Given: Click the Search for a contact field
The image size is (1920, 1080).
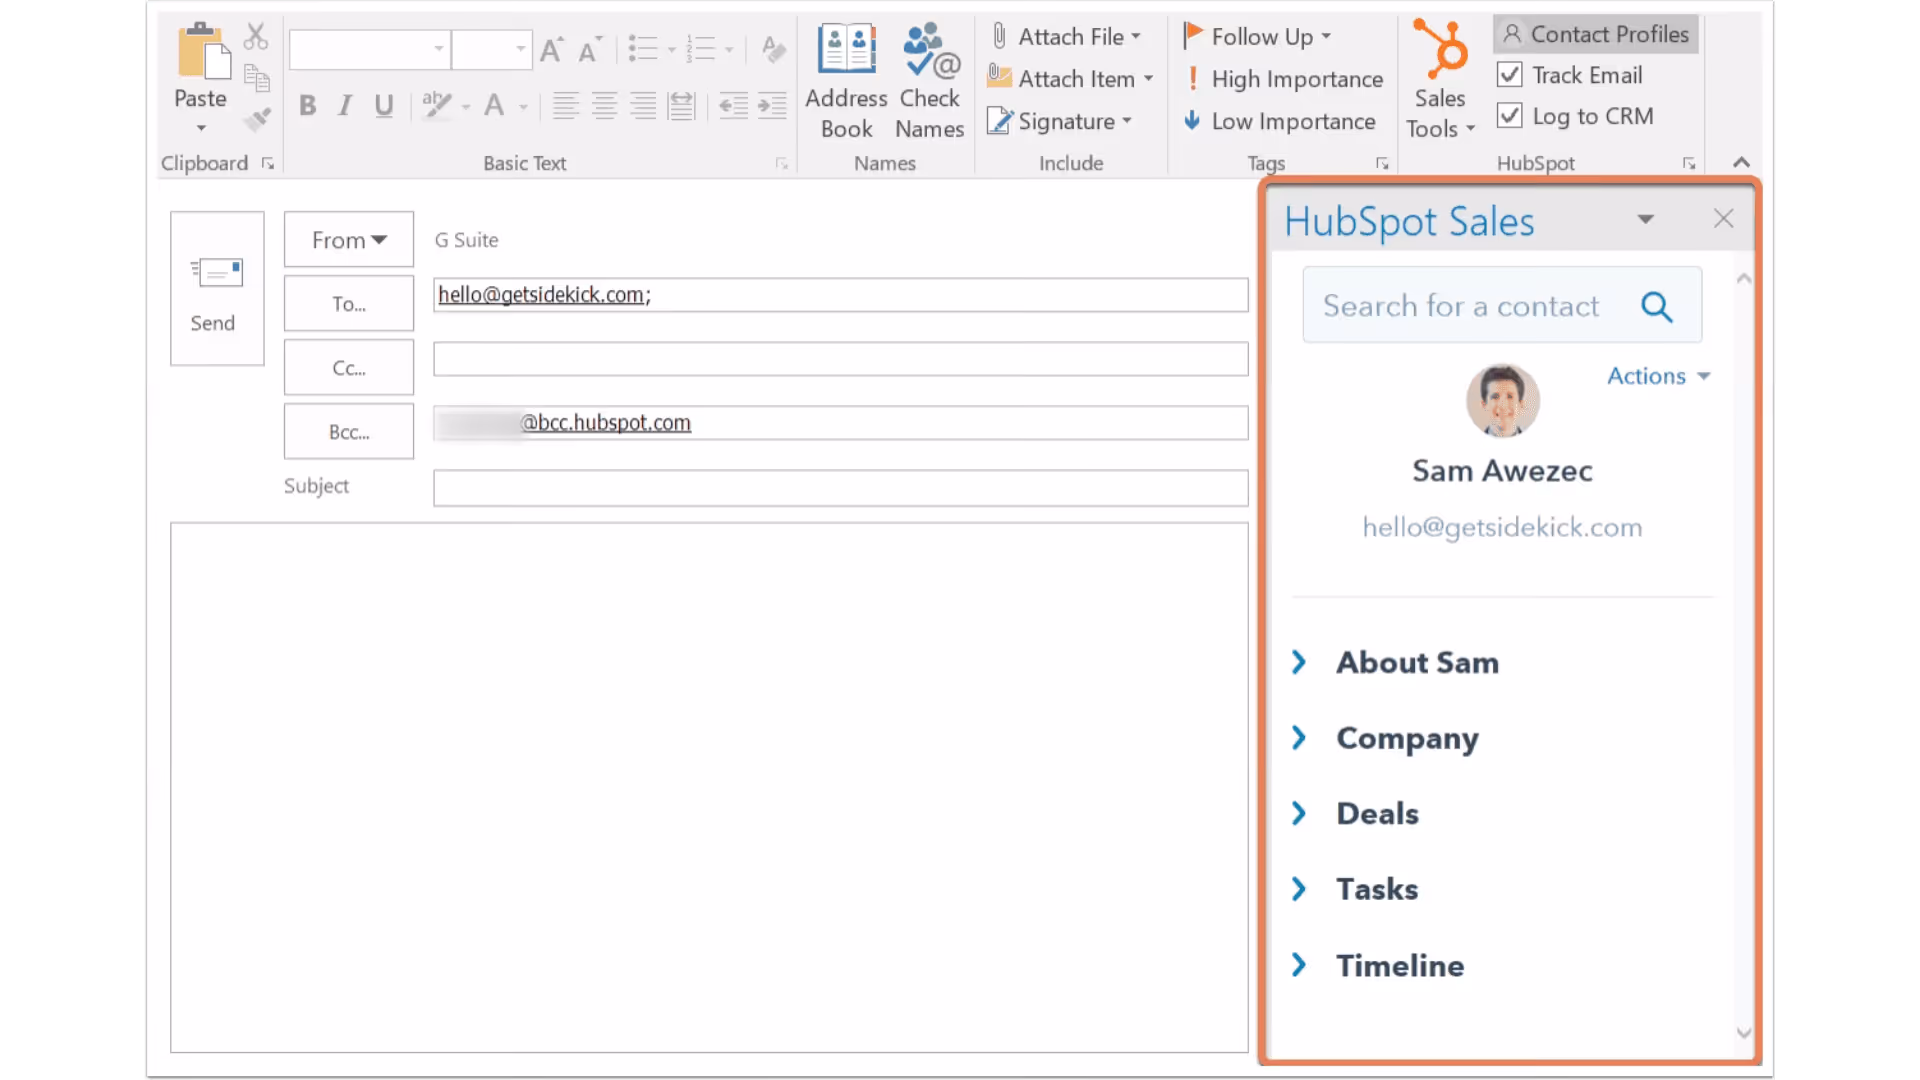Looking at the screenshot, I should [x=1502, y=305].
